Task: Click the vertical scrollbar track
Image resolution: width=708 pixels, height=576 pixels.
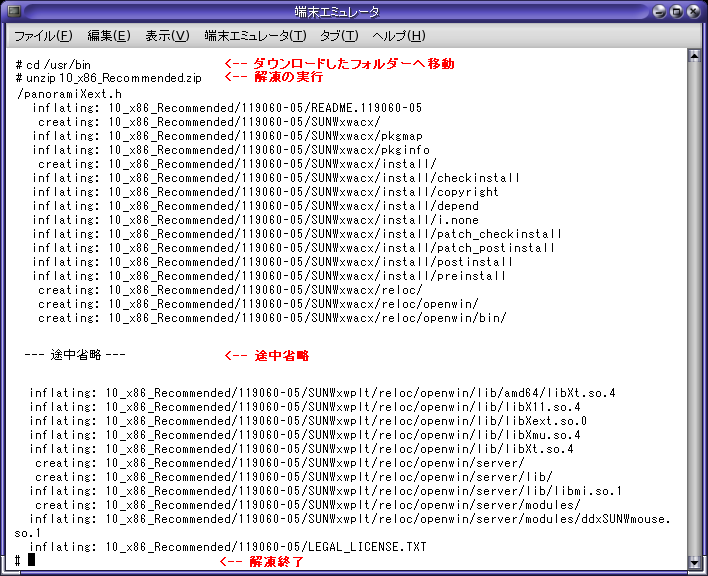Action: (694, 309)
